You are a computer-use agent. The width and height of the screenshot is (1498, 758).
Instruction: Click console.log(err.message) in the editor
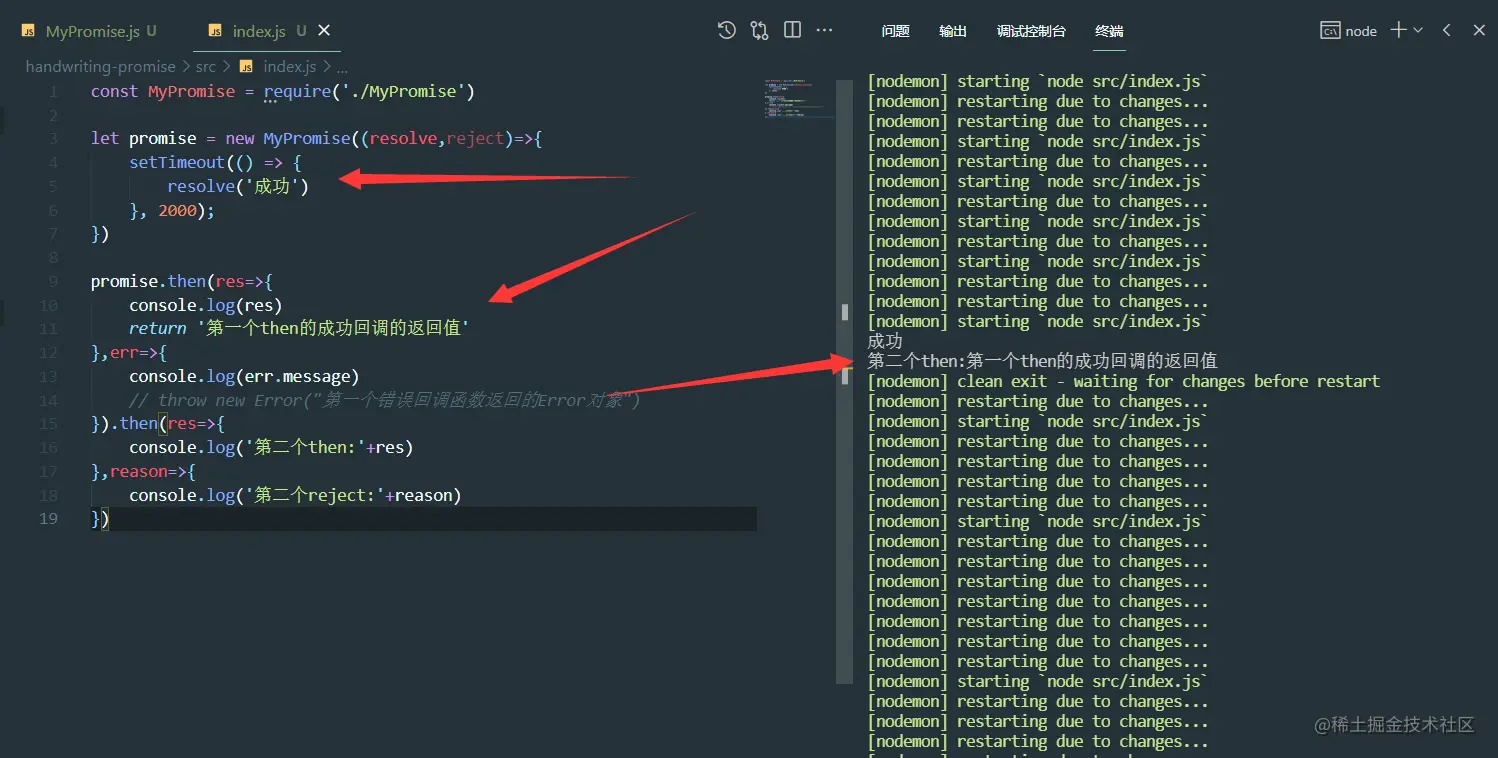pos(244,376)
